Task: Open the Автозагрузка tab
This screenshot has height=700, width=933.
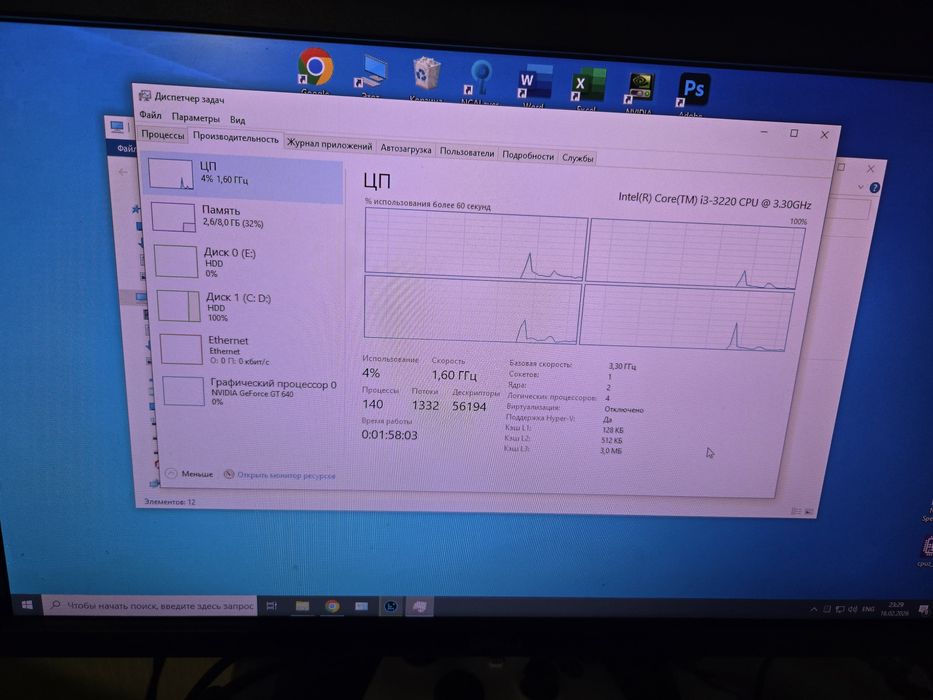Action: coord(406,149)
